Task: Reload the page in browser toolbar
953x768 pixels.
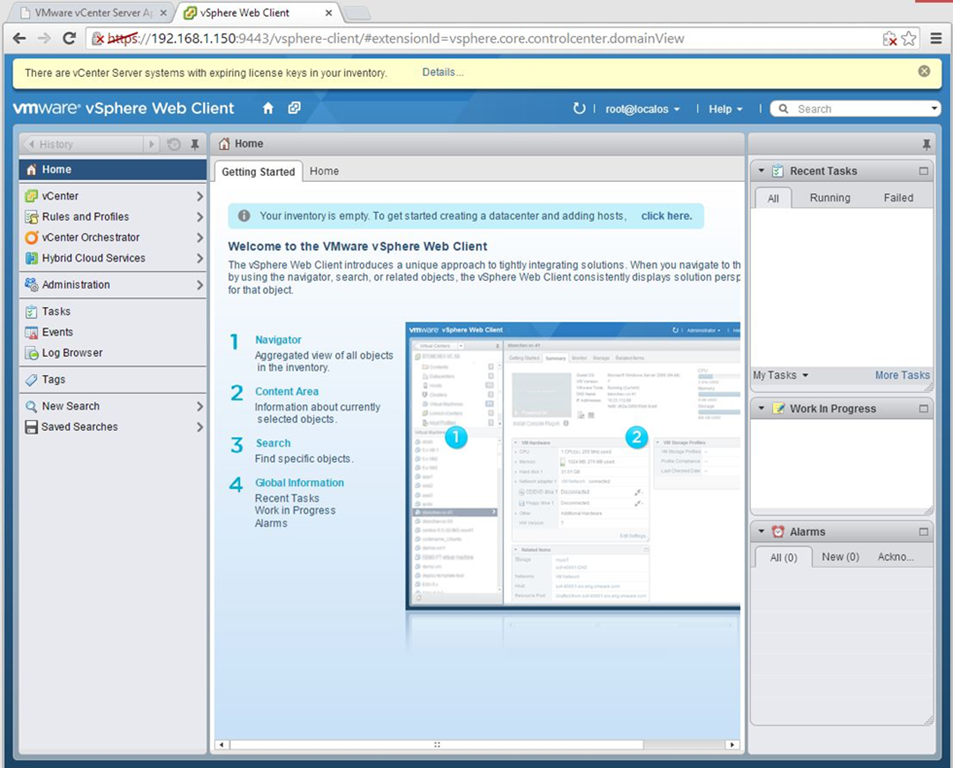Action: [69, 38]
